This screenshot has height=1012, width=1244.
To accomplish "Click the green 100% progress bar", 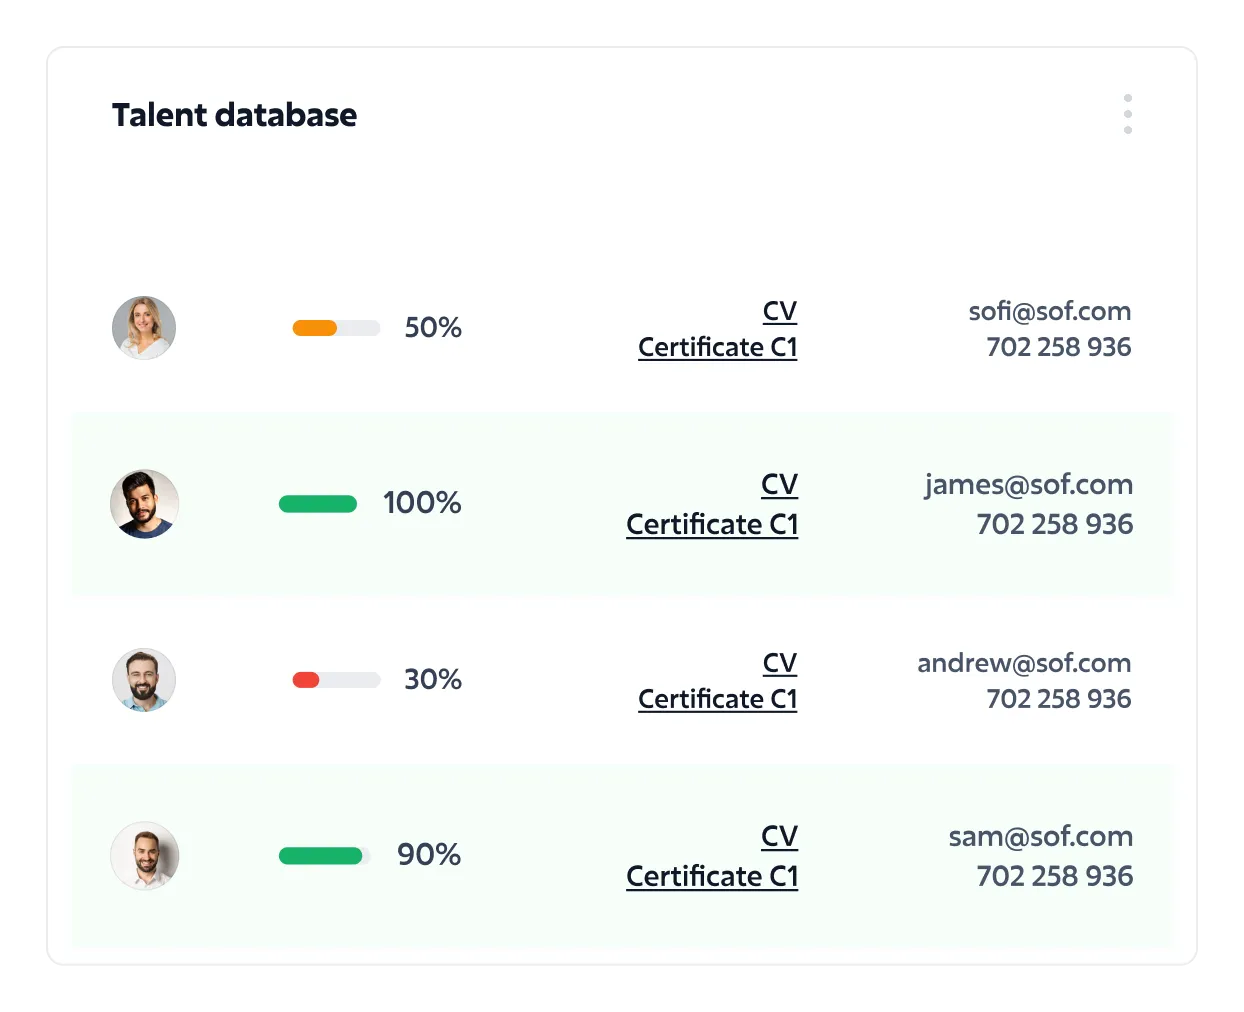I will [x=318, y=504].
